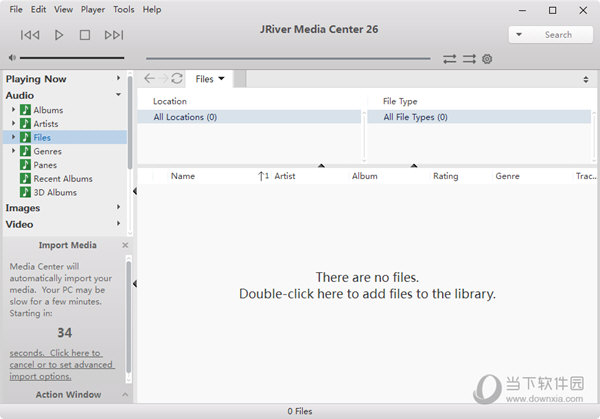The image size is (600, 419).
Task: Expand the Files tree node arrow
Action: (x=13, y=137)
